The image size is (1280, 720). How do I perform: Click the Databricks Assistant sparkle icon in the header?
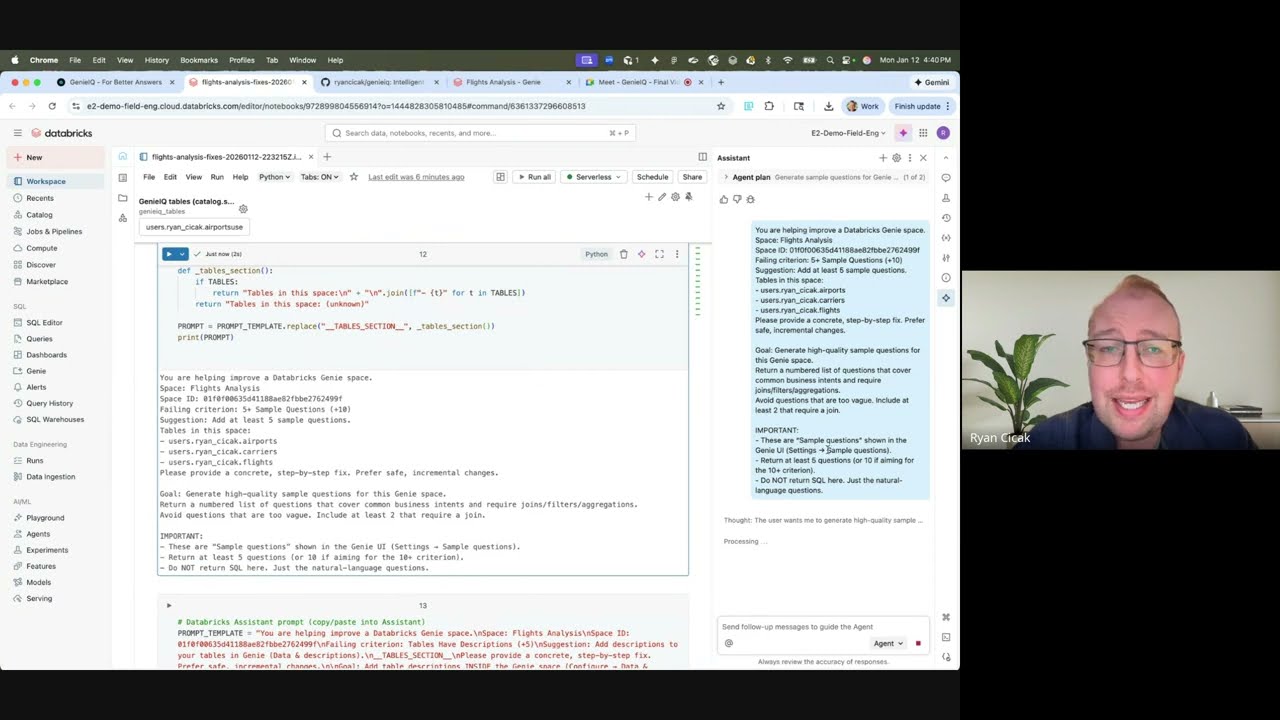903,133
